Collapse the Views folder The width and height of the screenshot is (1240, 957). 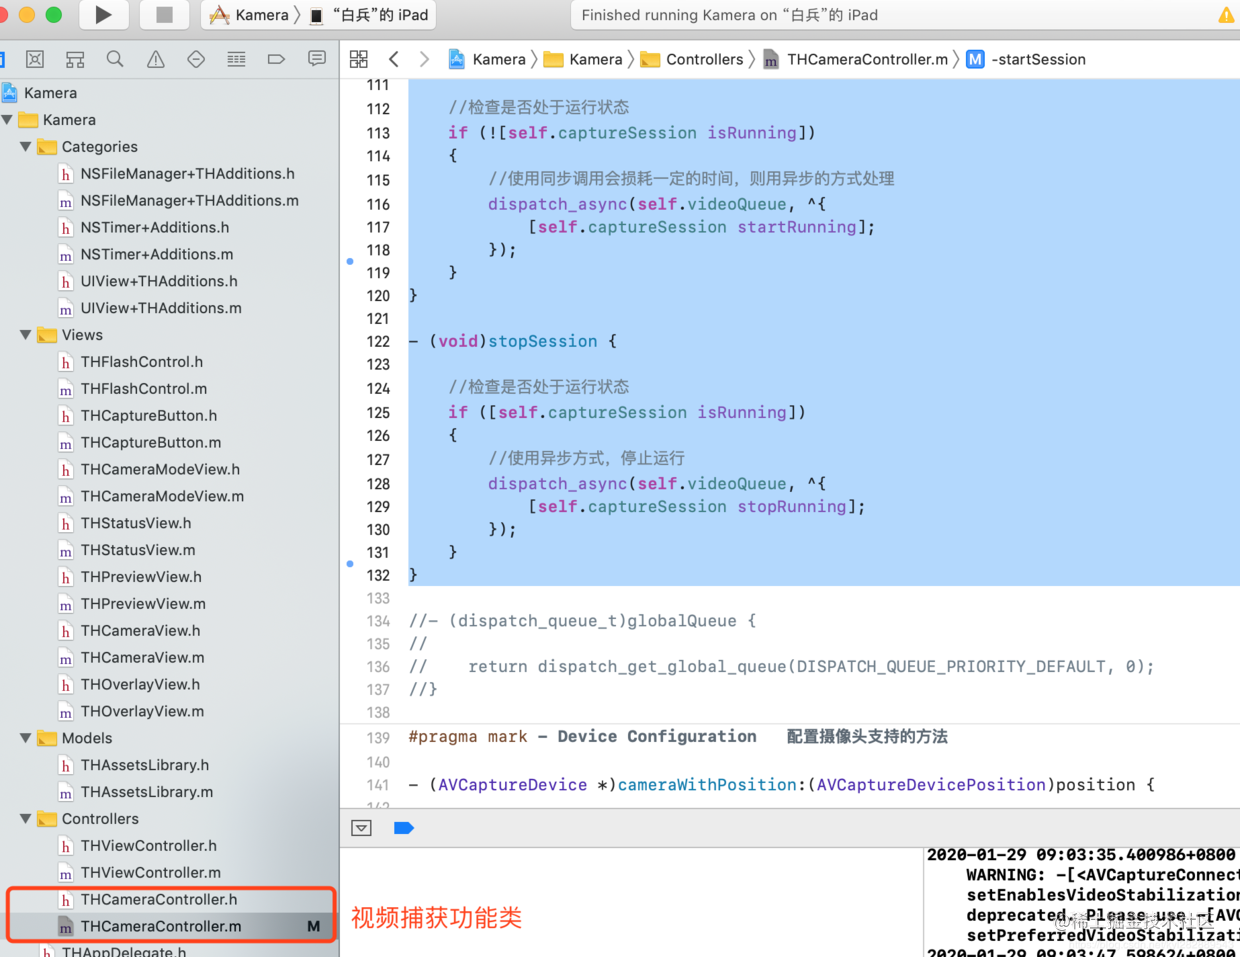[x=24, y=335]
